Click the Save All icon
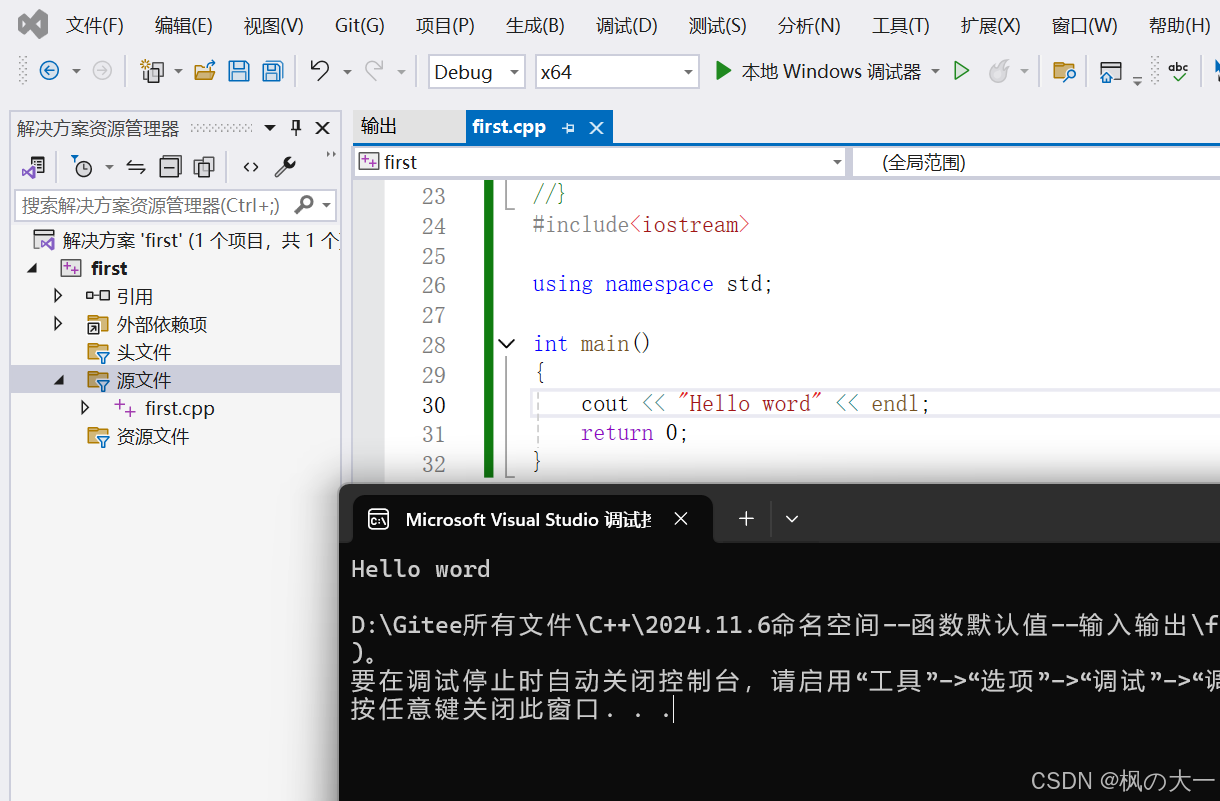 pos(272,71)
